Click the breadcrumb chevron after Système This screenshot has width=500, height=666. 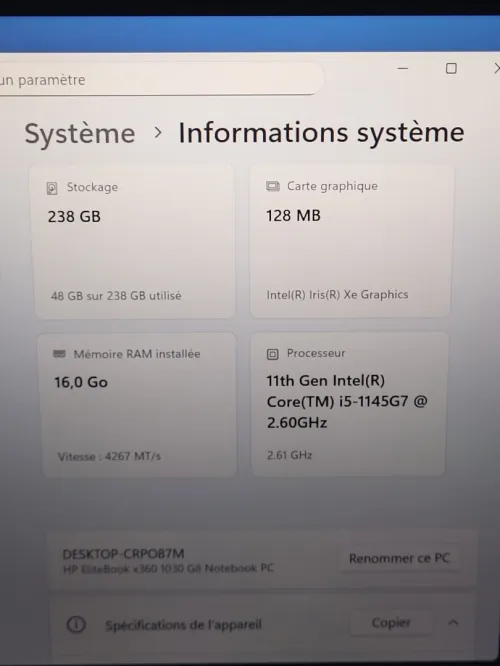coord(158,133)
